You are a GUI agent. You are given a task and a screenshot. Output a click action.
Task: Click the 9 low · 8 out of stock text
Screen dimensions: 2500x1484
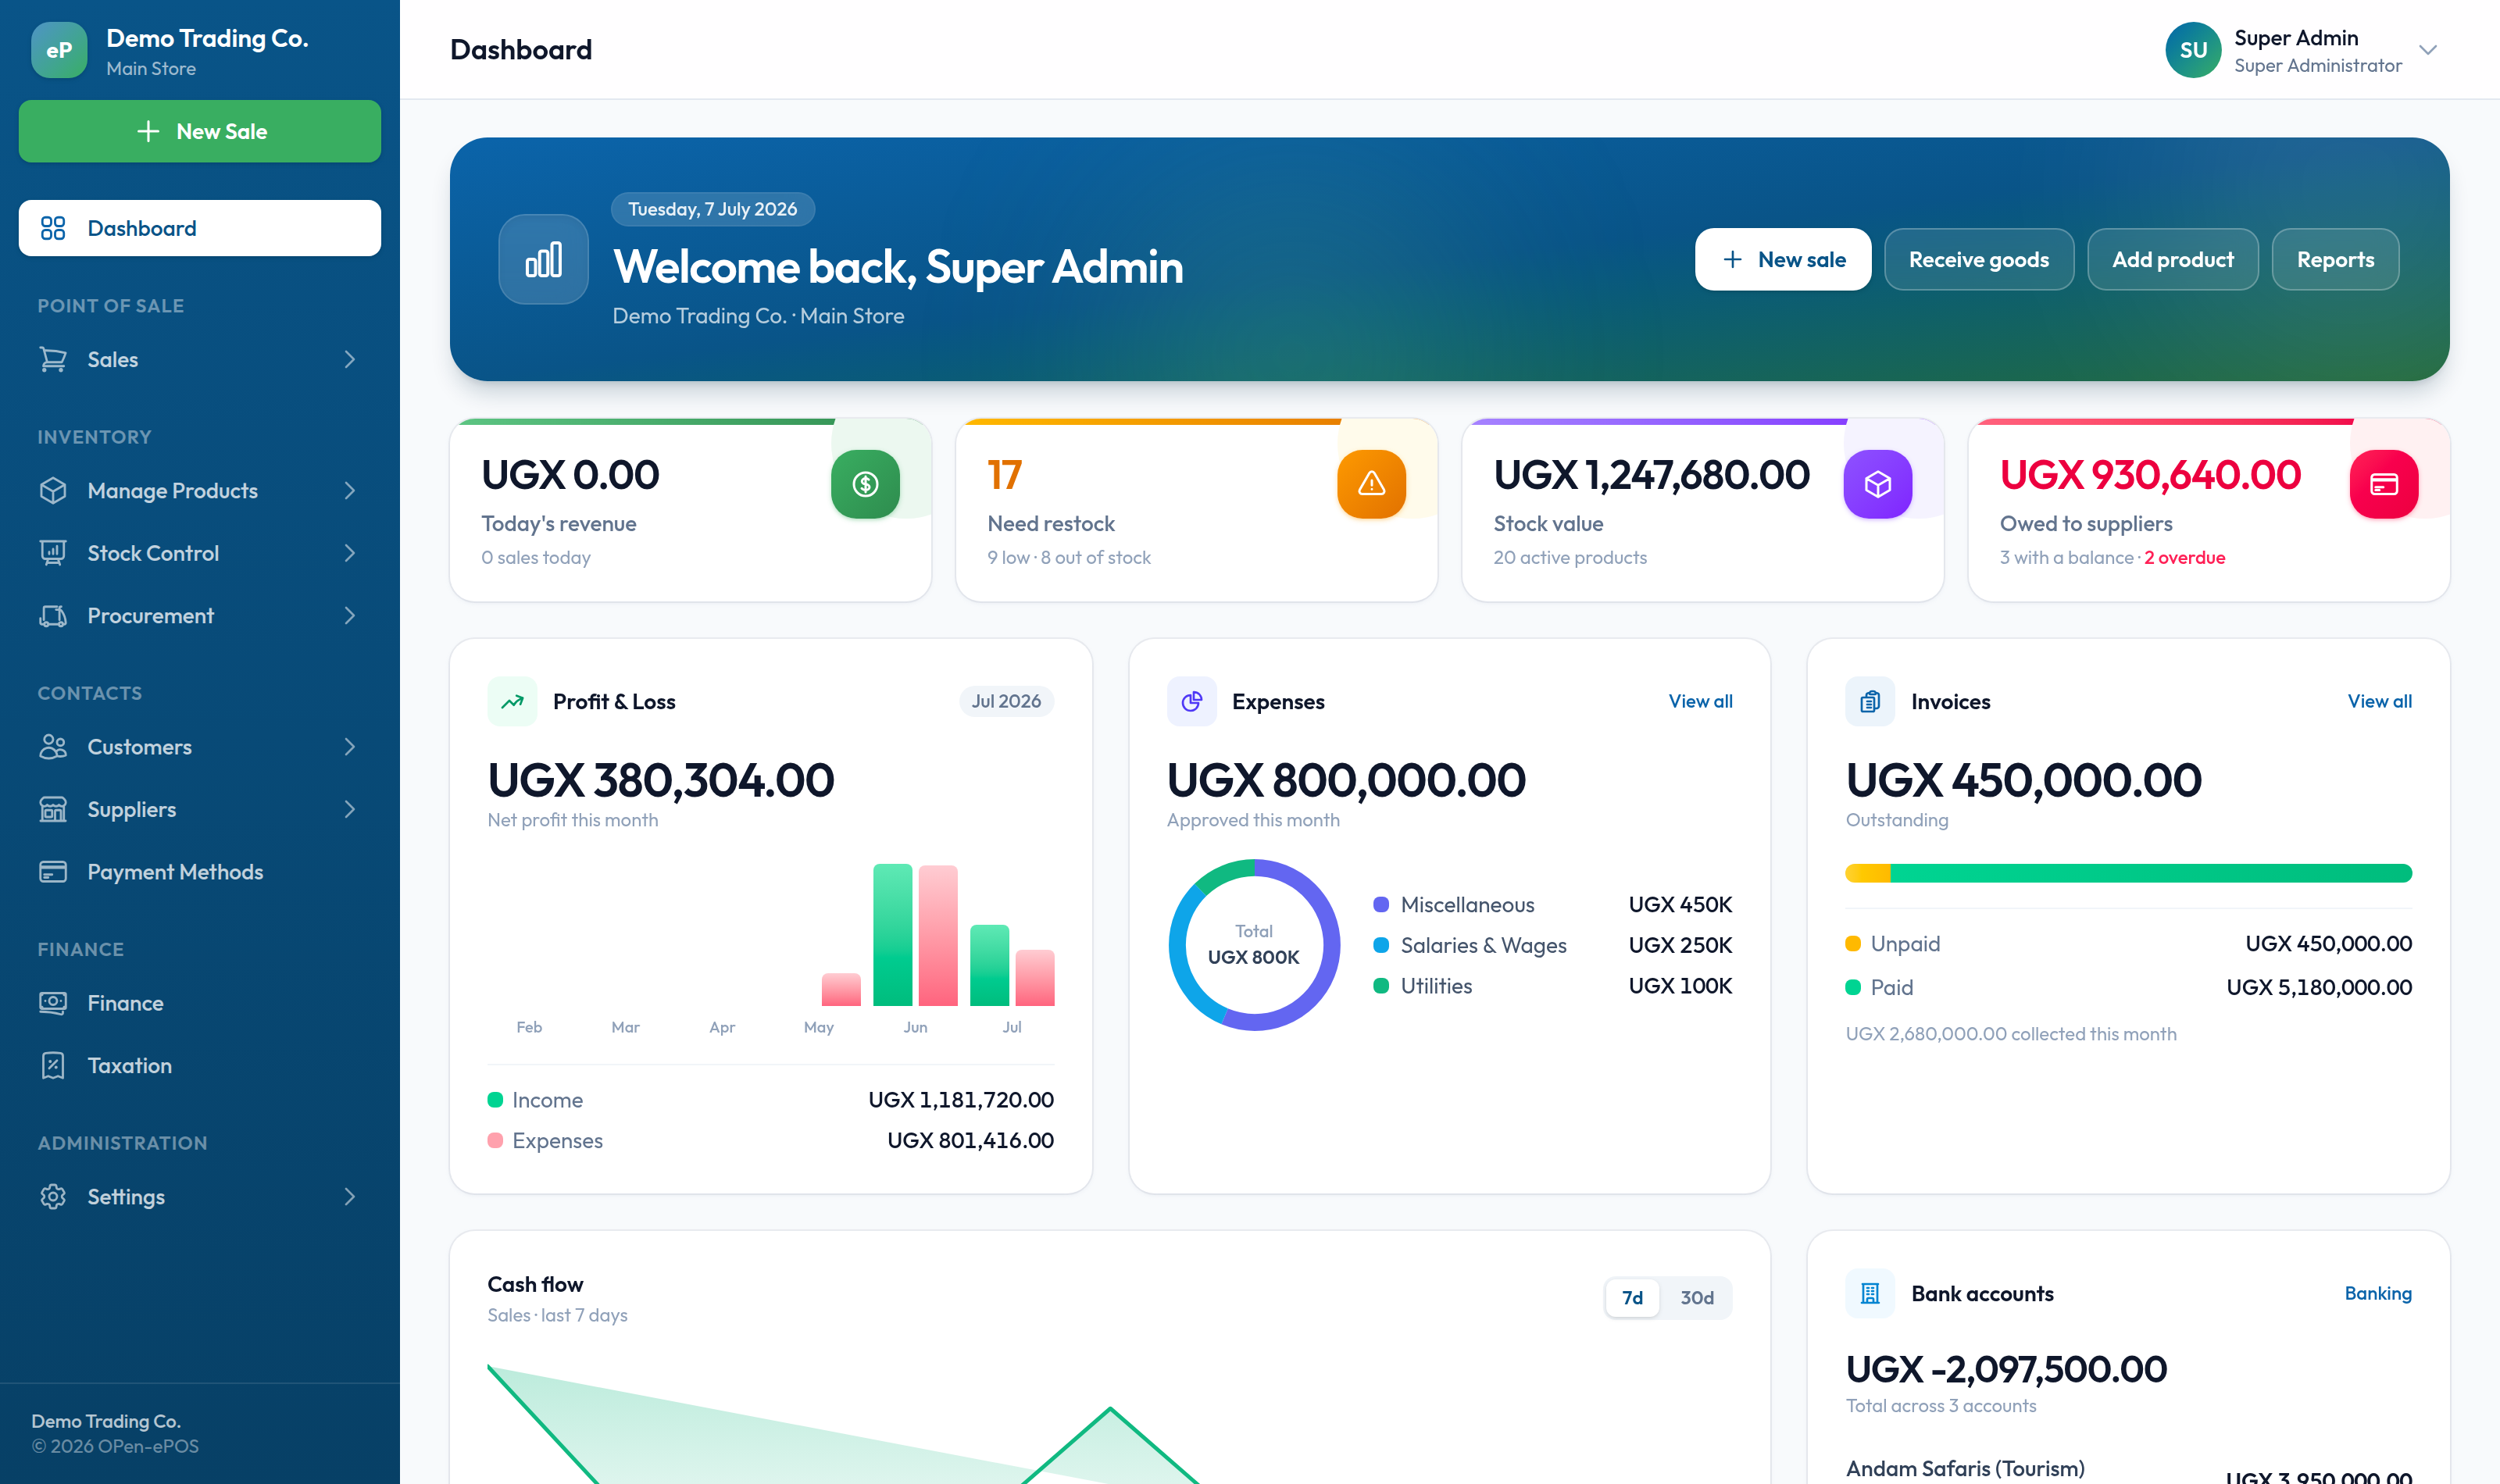[x=1068, y=557]
